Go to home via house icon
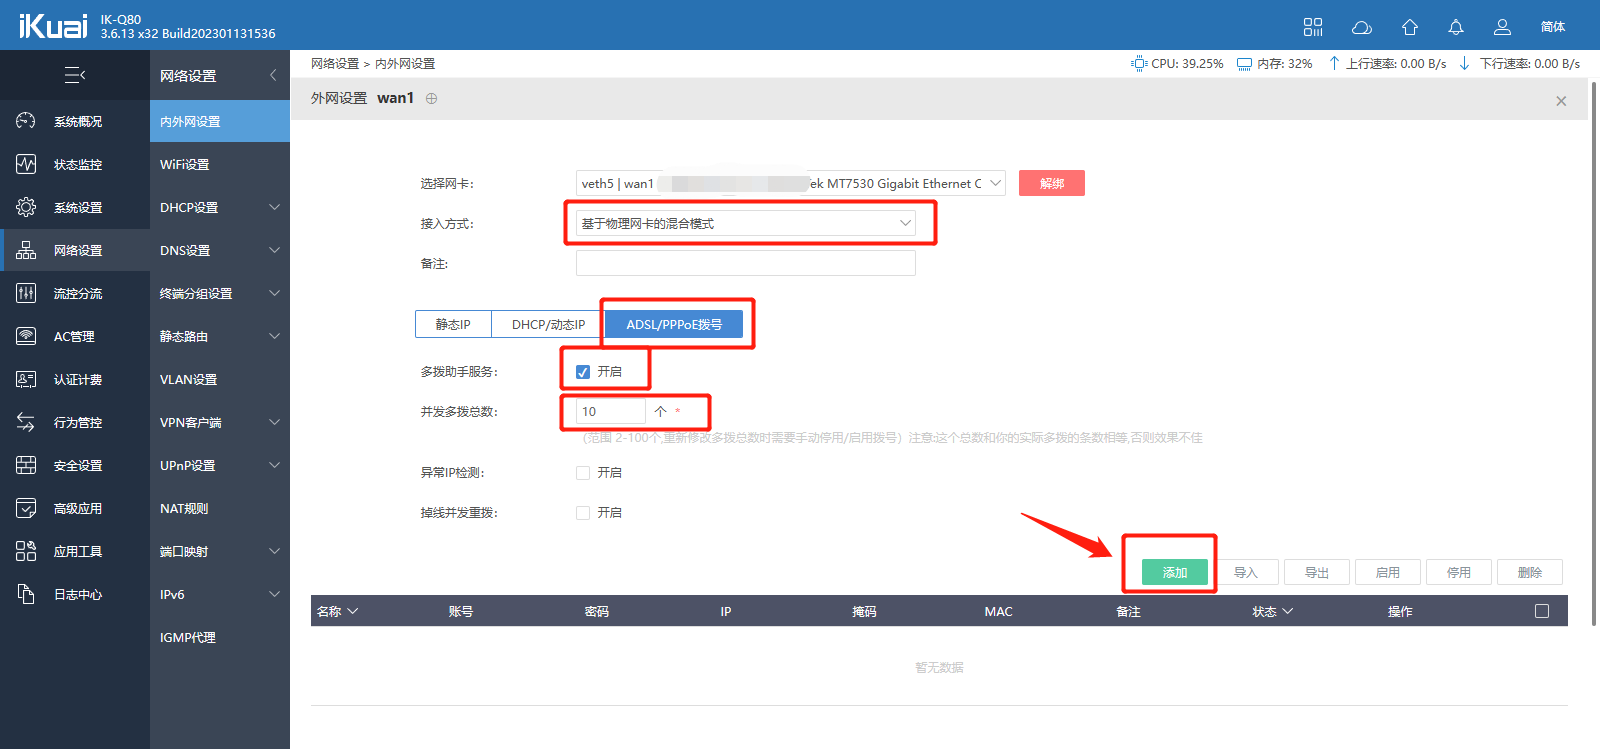The image size is (1600, 749). 1410,27
